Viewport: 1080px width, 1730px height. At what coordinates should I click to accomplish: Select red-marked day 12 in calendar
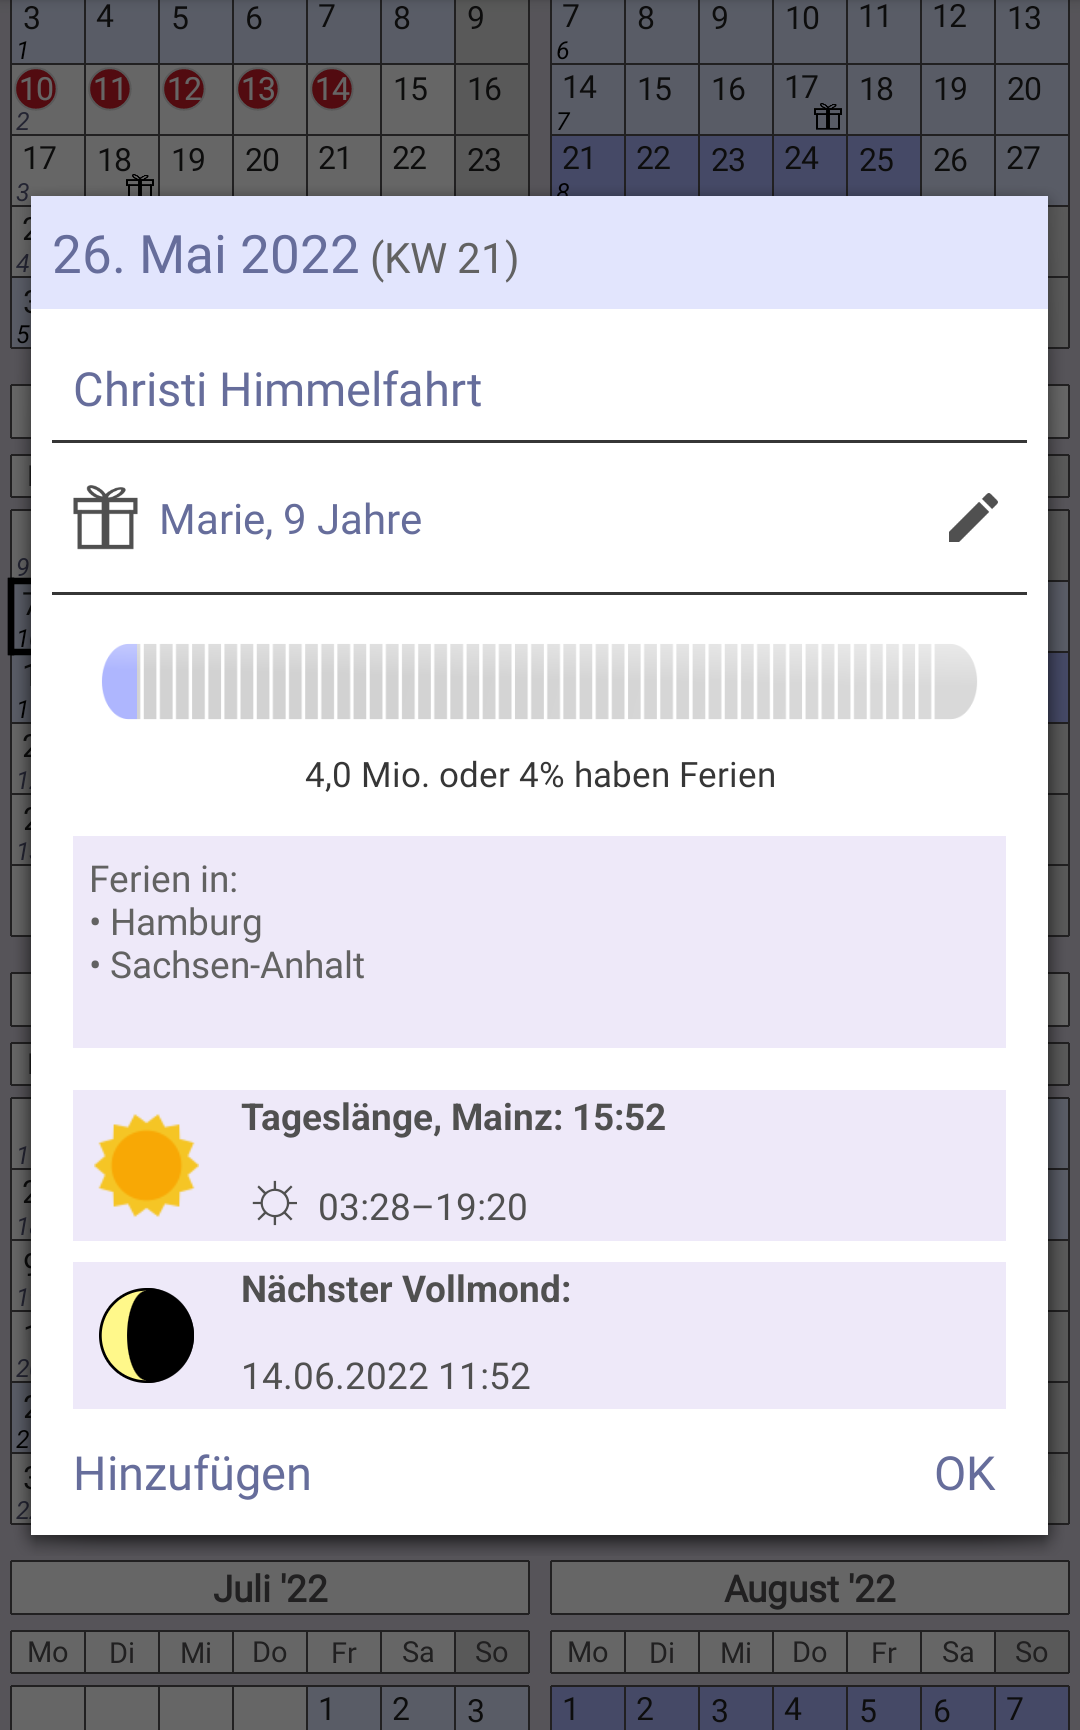184,90
